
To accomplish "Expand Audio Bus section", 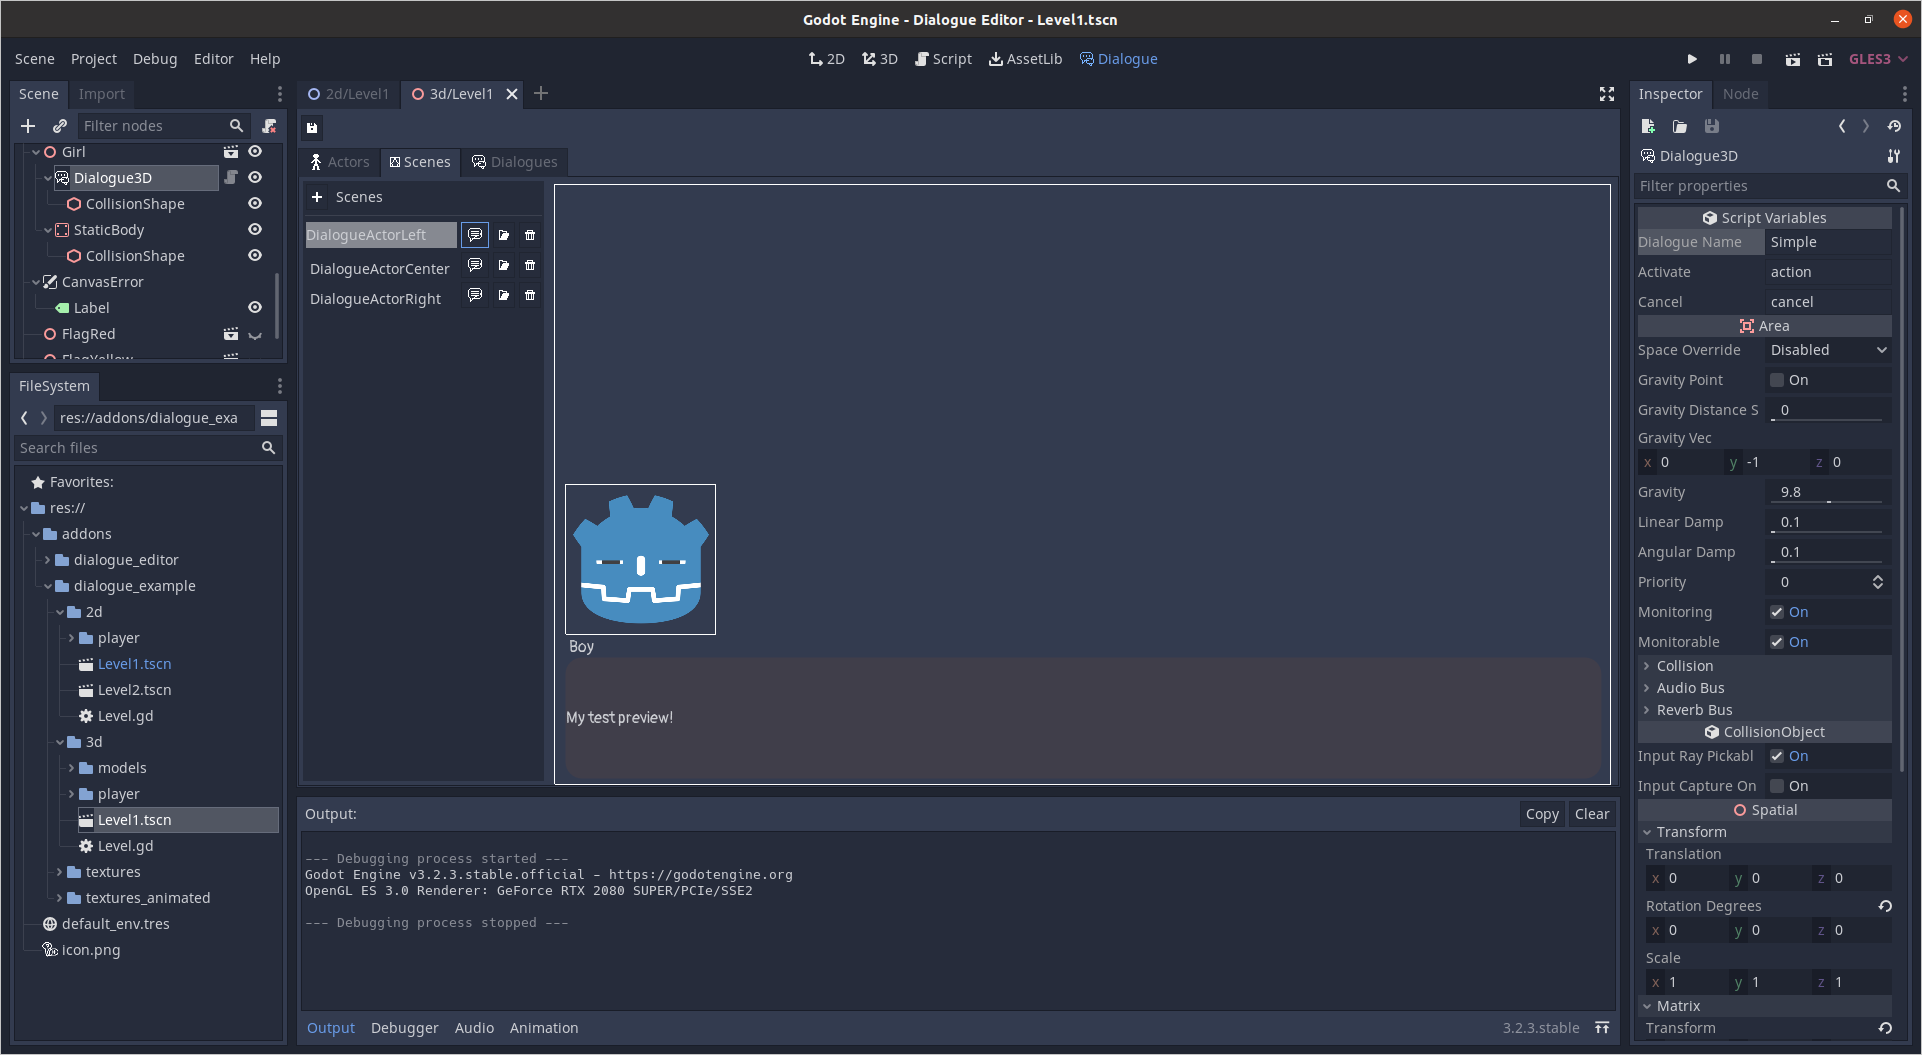I will click(x=1764, y=688).
